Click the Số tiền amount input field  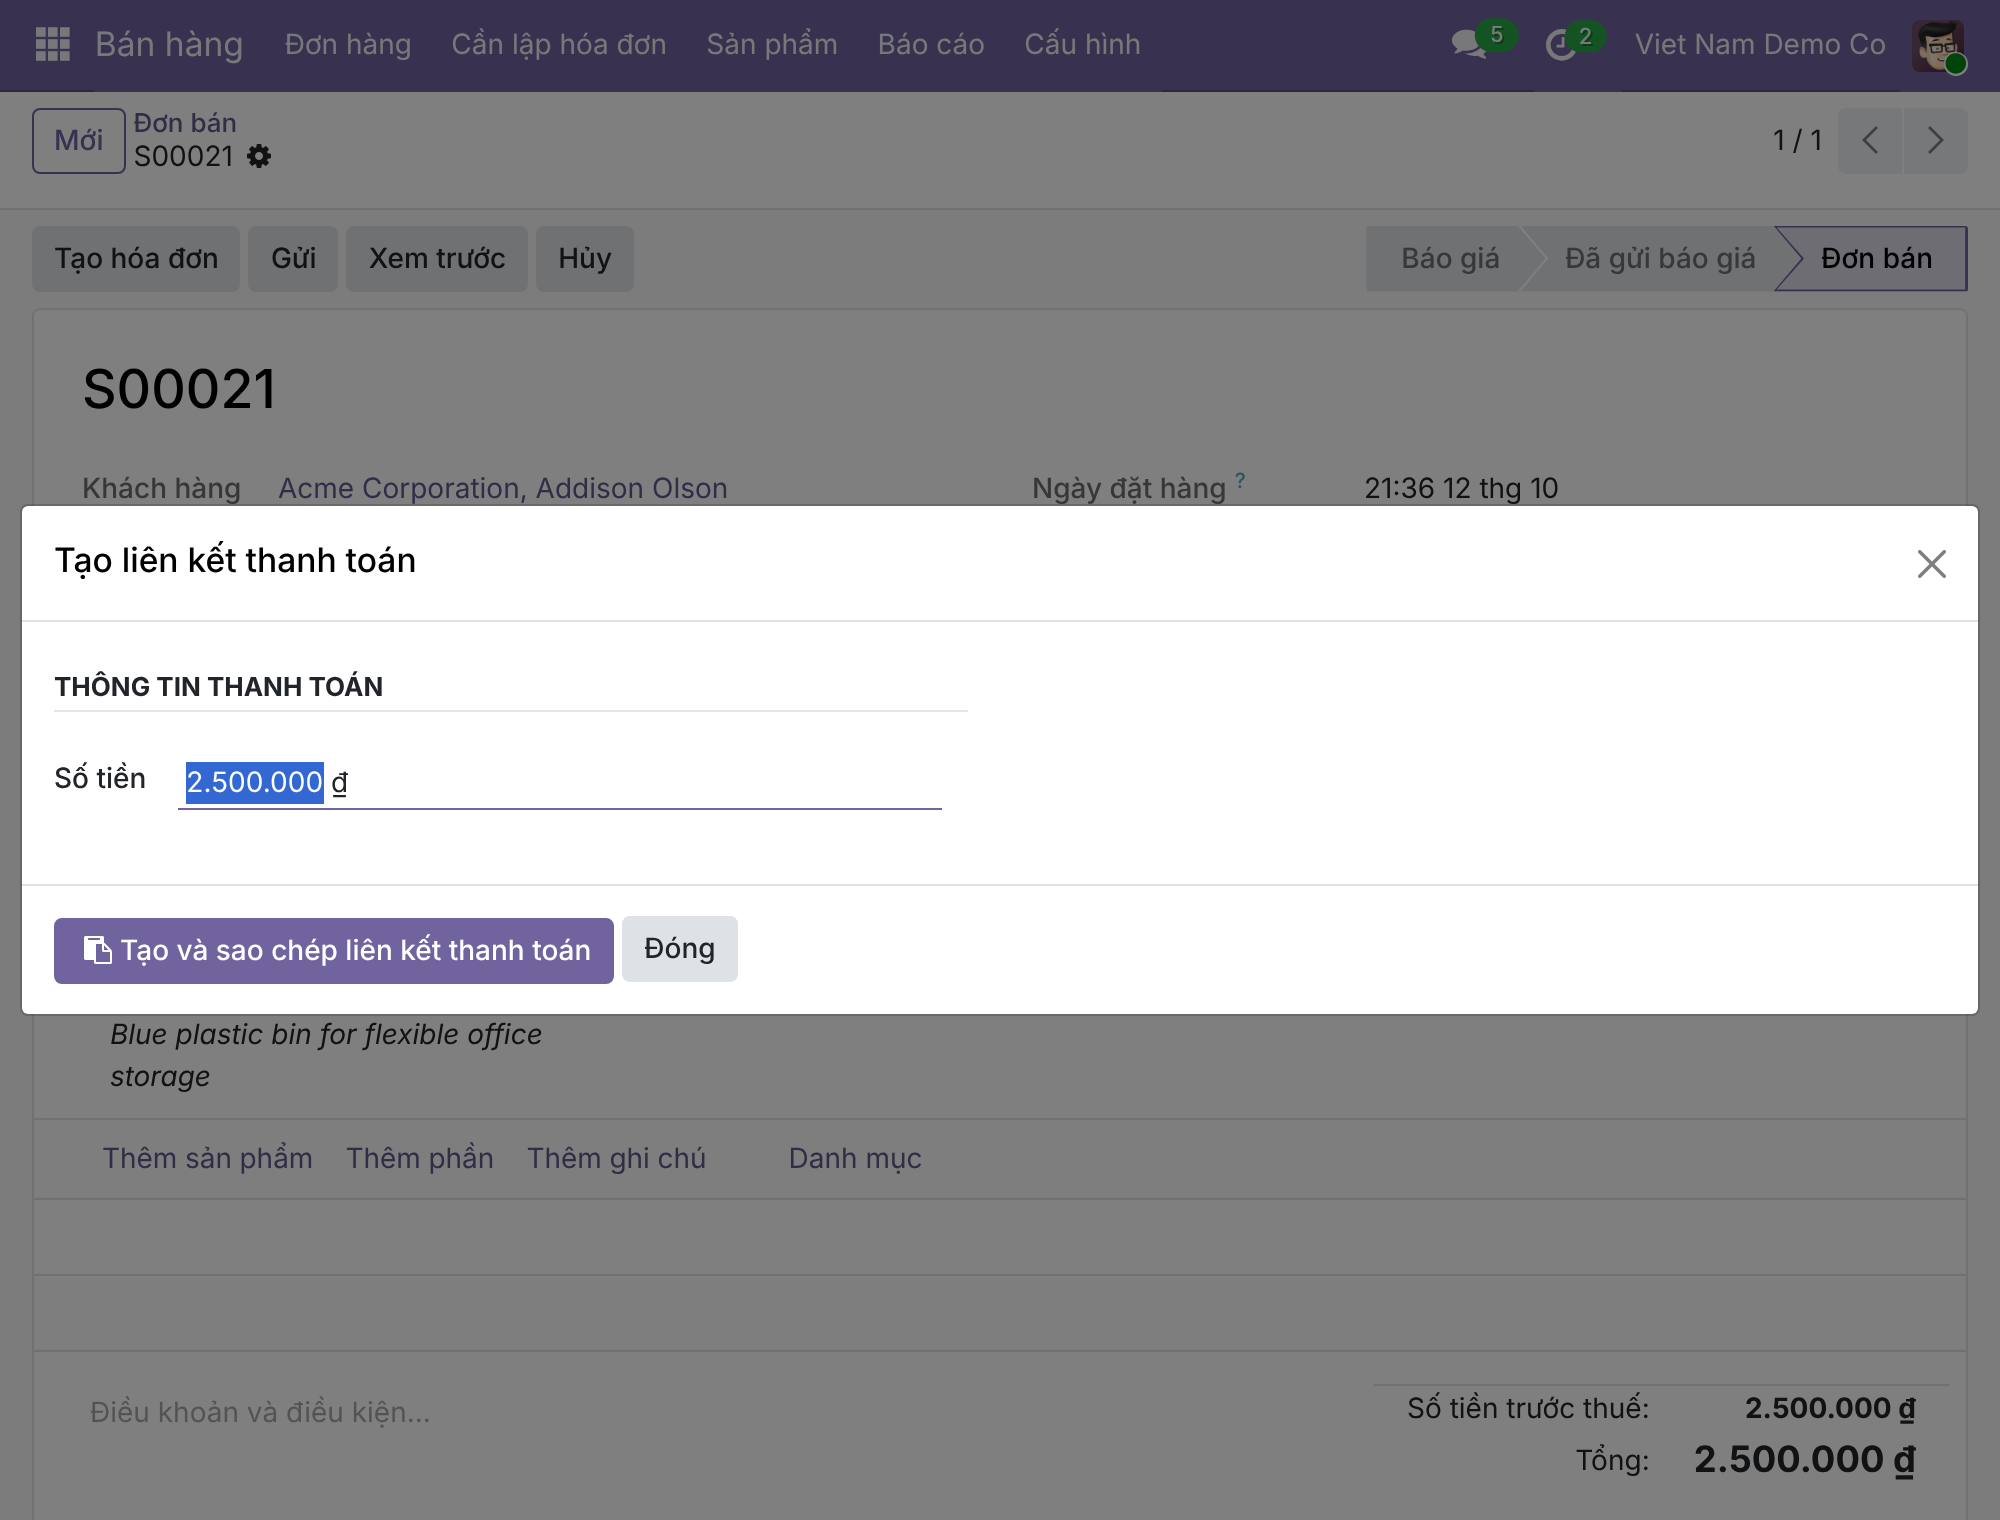click(559, 782)
